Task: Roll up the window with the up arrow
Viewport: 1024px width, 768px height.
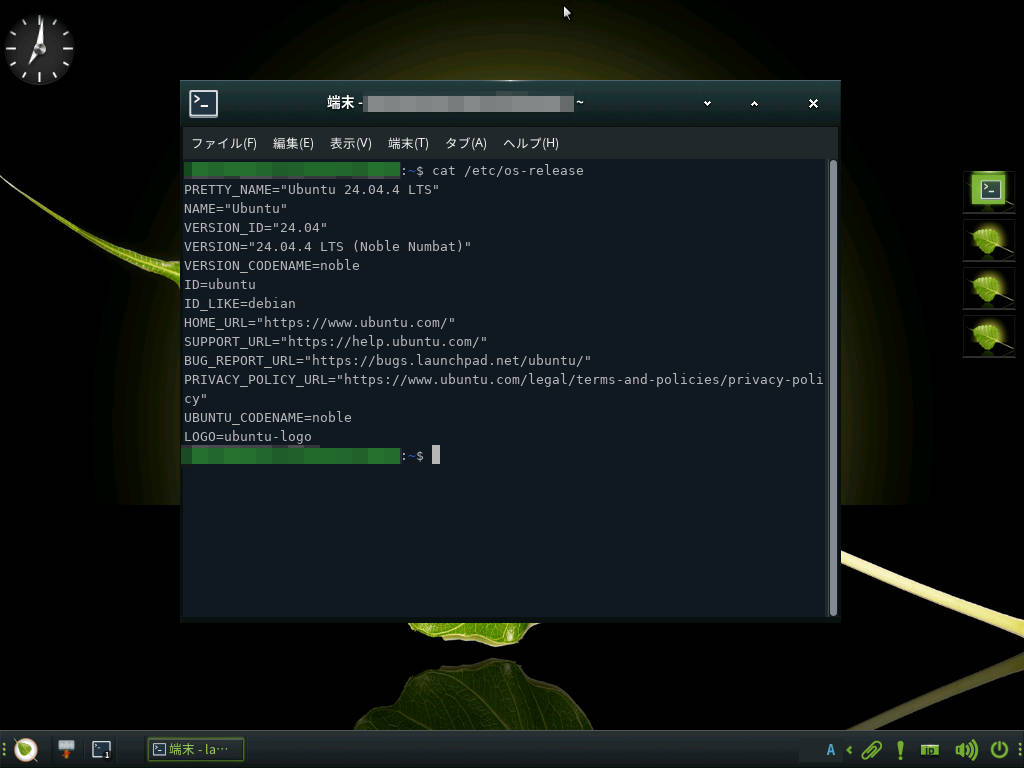Action: point(754,103)
